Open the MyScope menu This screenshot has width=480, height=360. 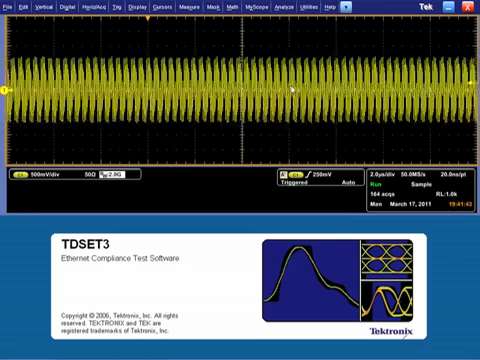[x=257, y=7]
